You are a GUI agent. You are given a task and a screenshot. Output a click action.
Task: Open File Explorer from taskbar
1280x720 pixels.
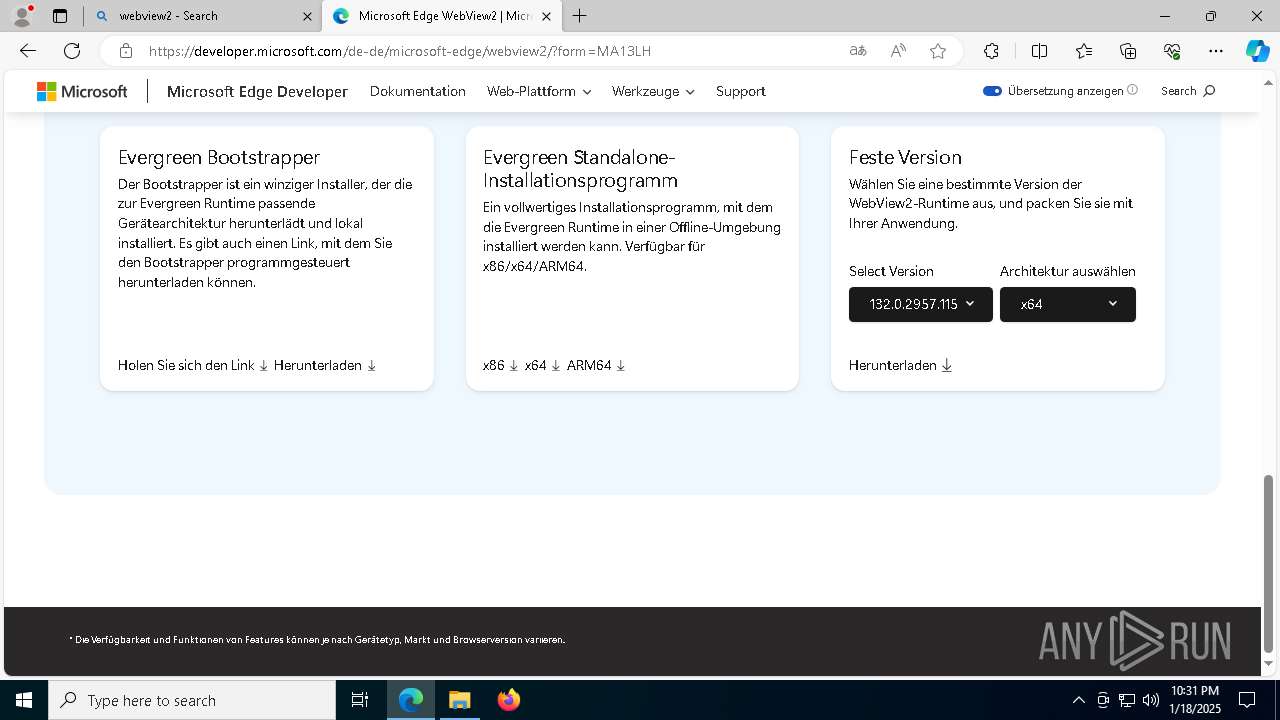(x=459, y=700)
